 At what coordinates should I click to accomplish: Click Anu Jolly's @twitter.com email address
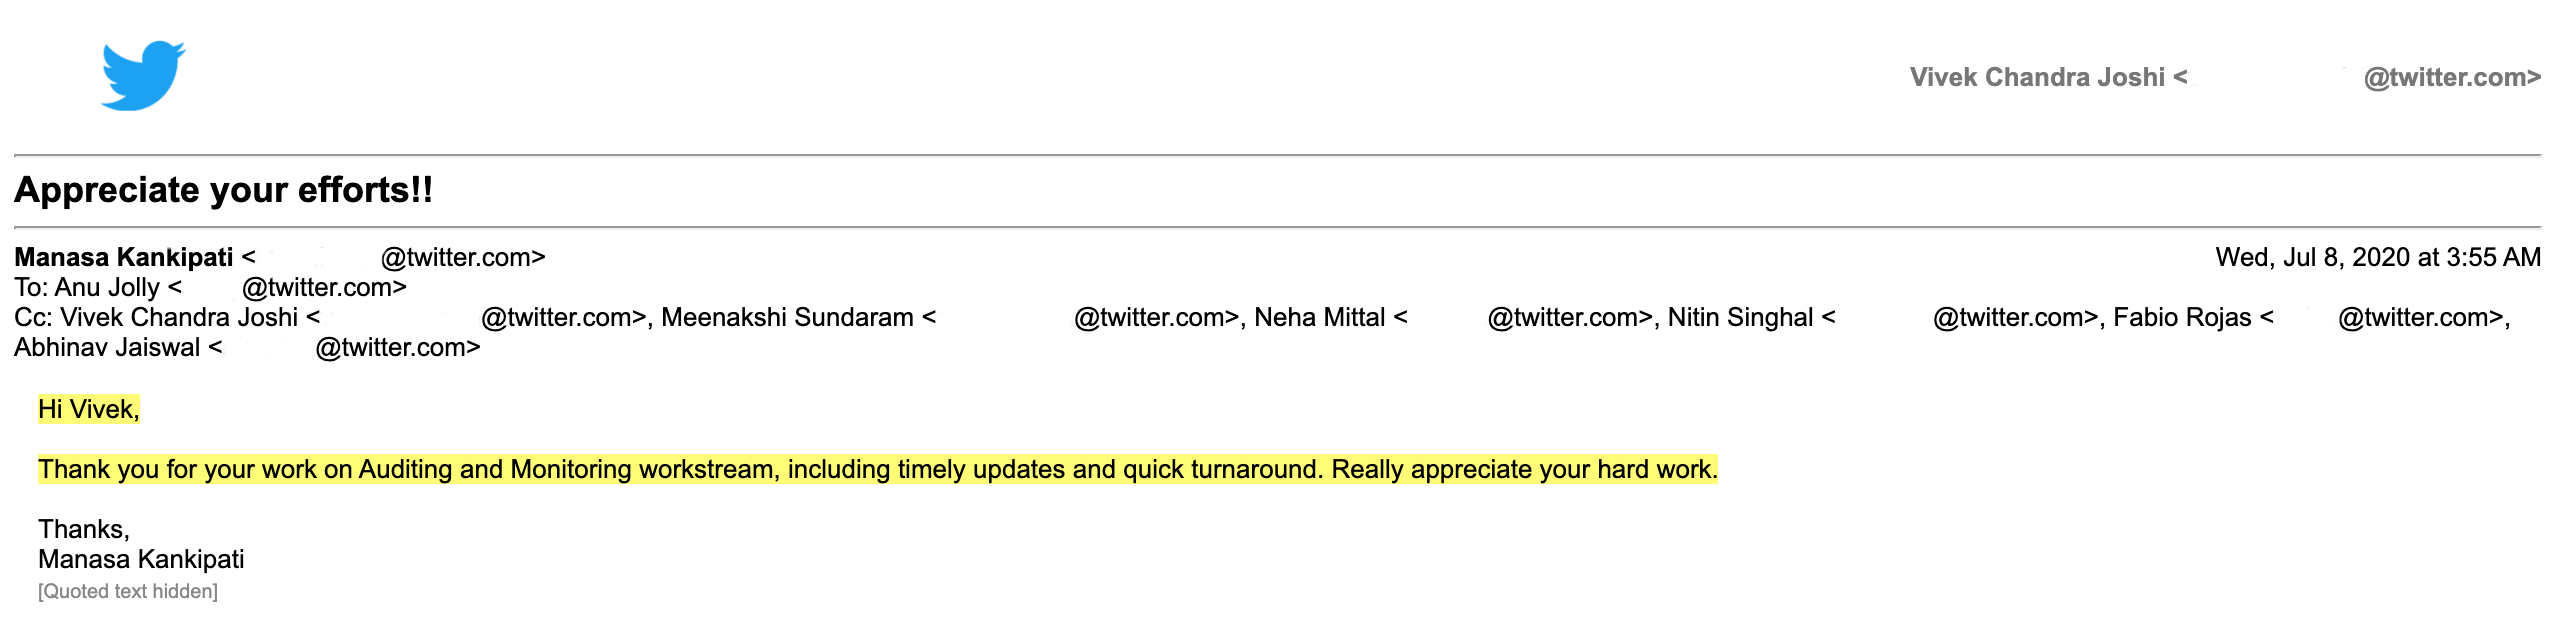(324, 287)
